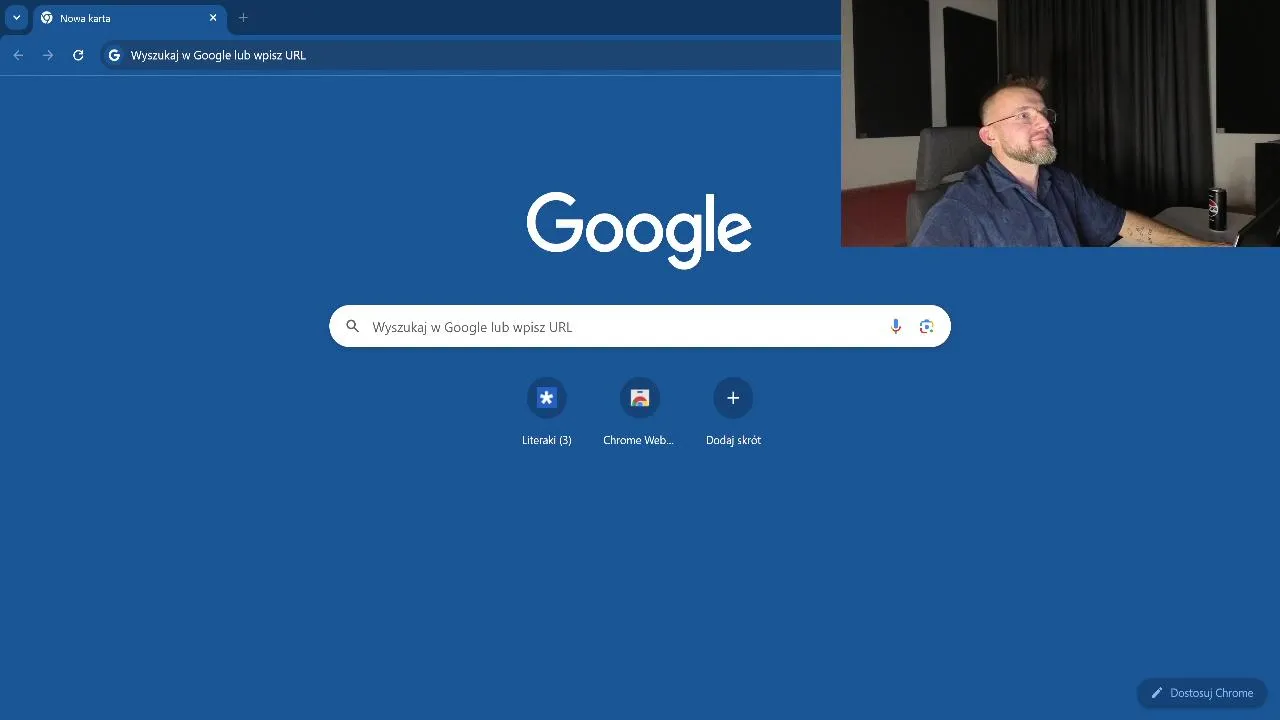Screen dimensions: 1280x720
Task: Open a new tab with plus button
Action: pyautogui.click(x=243, y=18)
